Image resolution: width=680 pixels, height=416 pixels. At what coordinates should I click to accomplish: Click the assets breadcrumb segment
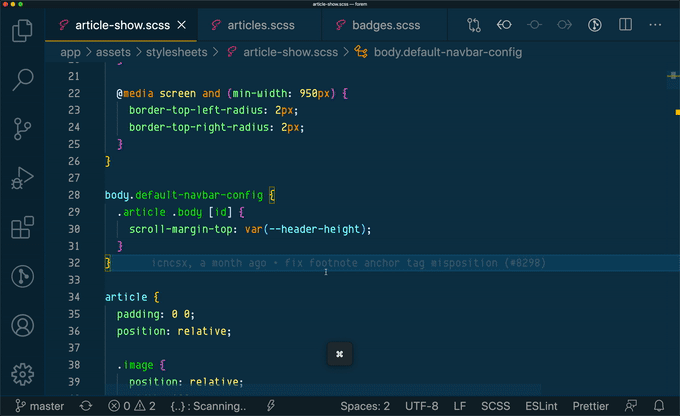click(x=113, y=52)
